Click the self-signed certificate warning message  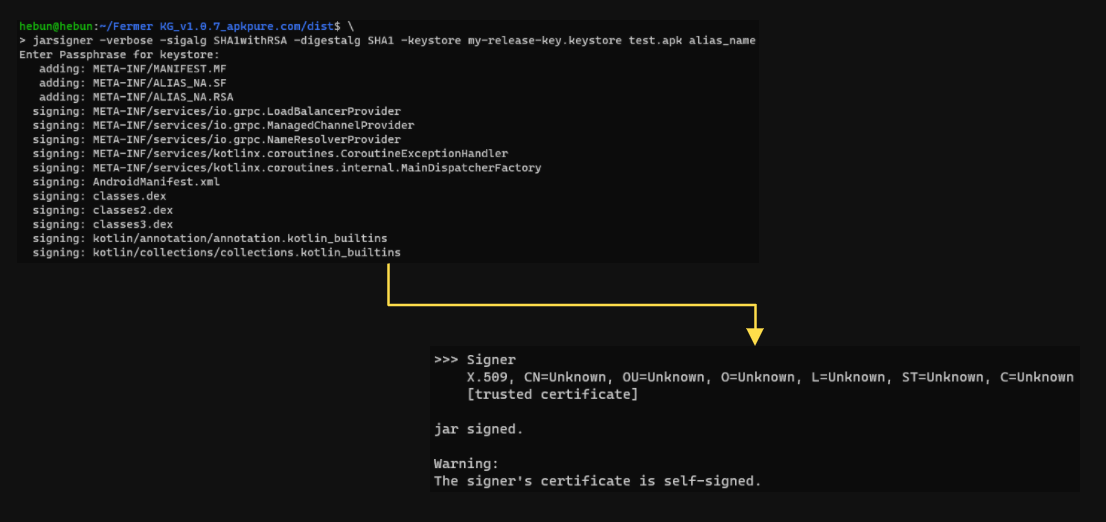point(597,481)
